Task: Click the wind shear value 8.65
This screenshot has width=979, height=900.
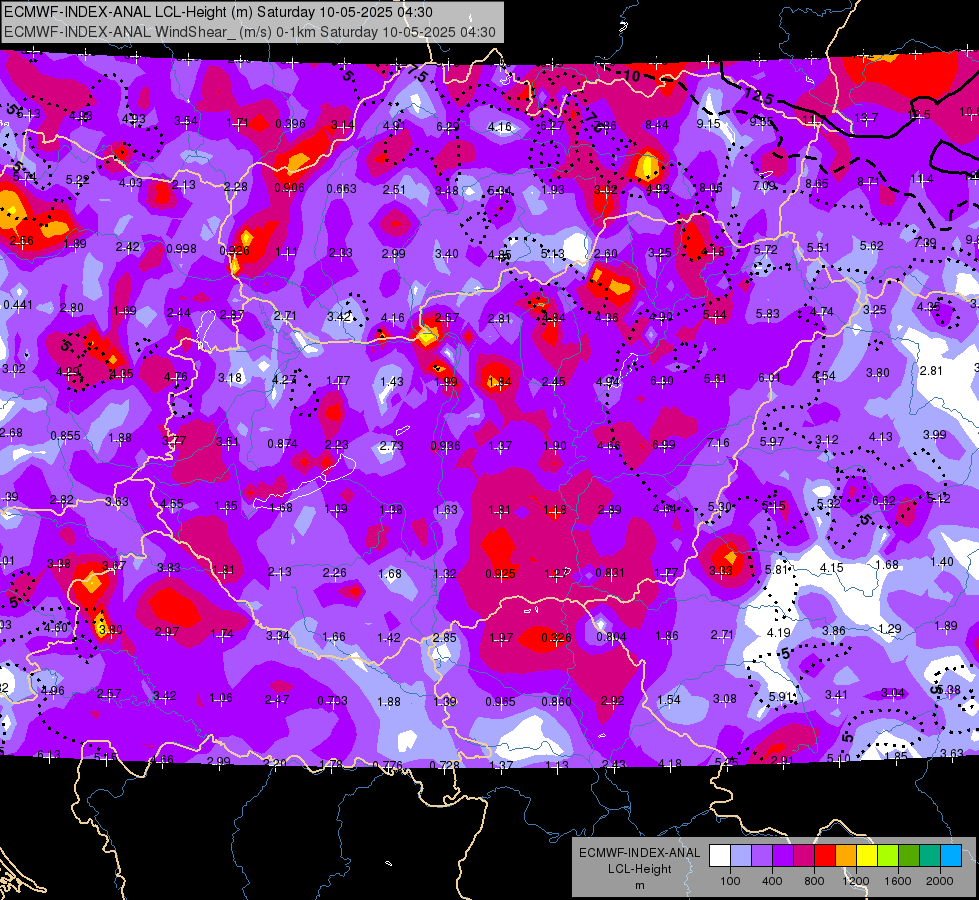Action: coord(817,184)
